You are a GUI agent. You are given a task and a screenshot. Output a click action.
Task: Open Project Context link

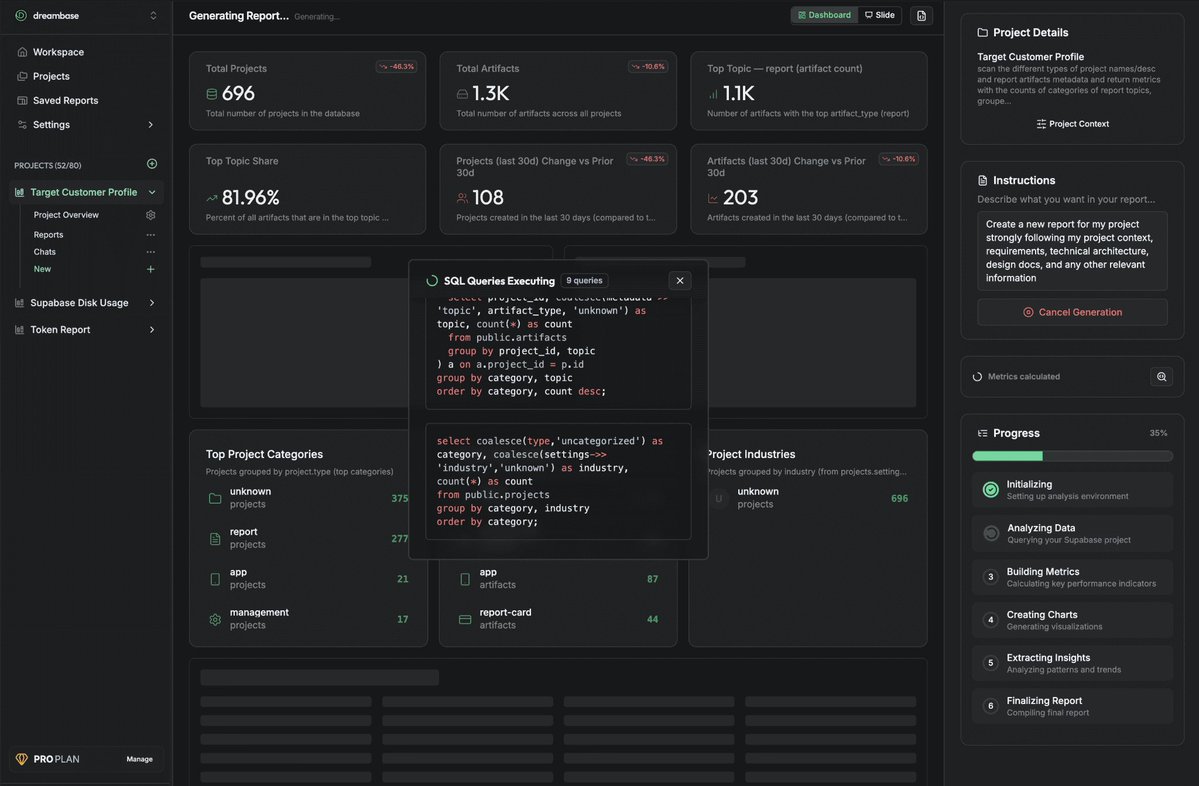(x=1072, y=124)
